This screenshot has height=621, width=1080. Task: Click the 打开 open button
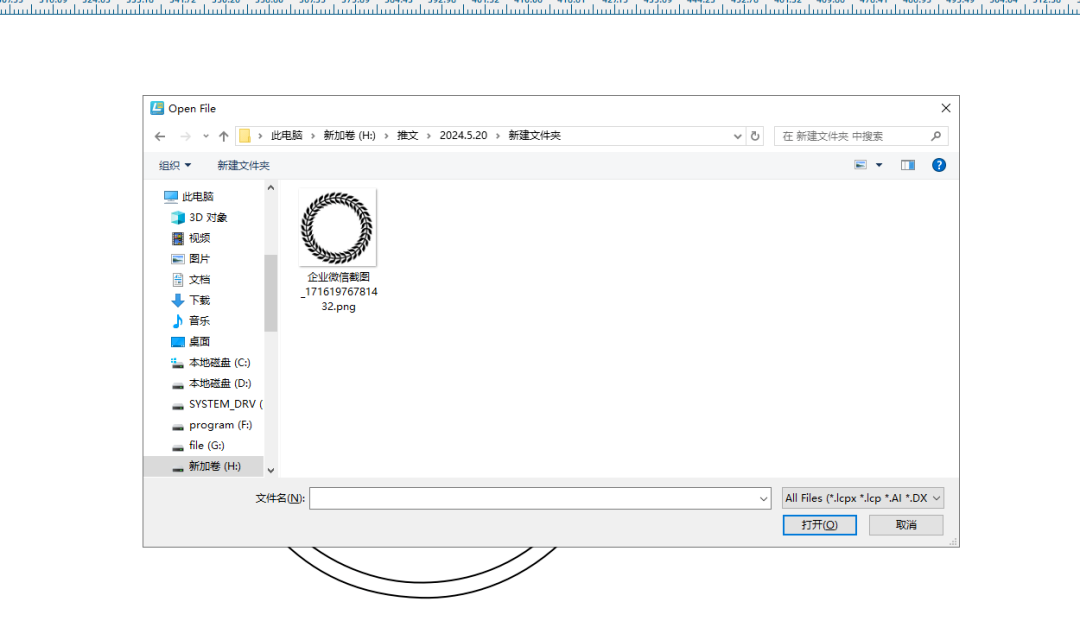(x=819, y=525)
